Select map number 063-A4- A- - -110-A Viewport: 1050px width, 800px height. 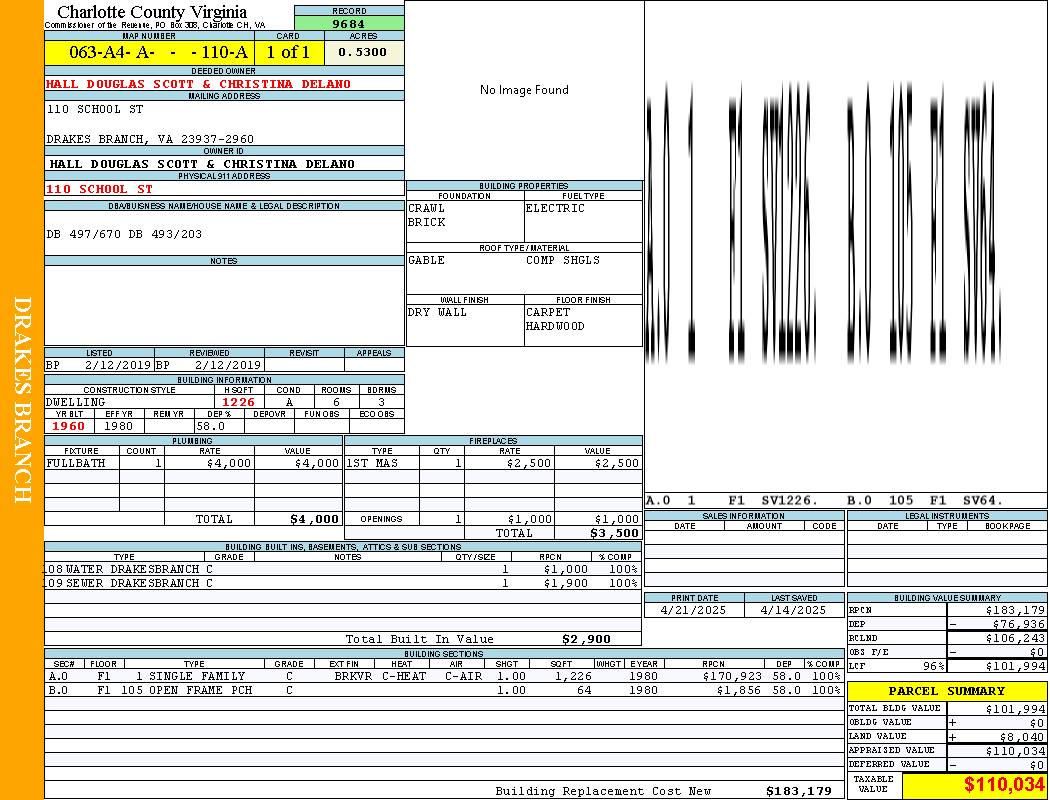(x=159, y=52)
